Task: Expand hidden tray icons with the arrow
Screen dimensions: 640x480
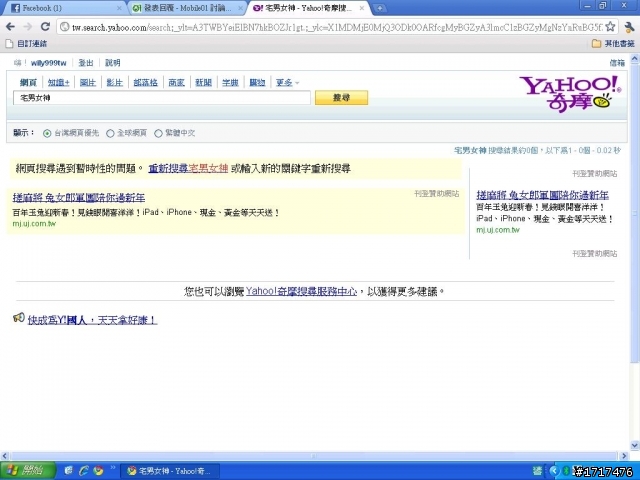Action: tap(554, 471)
